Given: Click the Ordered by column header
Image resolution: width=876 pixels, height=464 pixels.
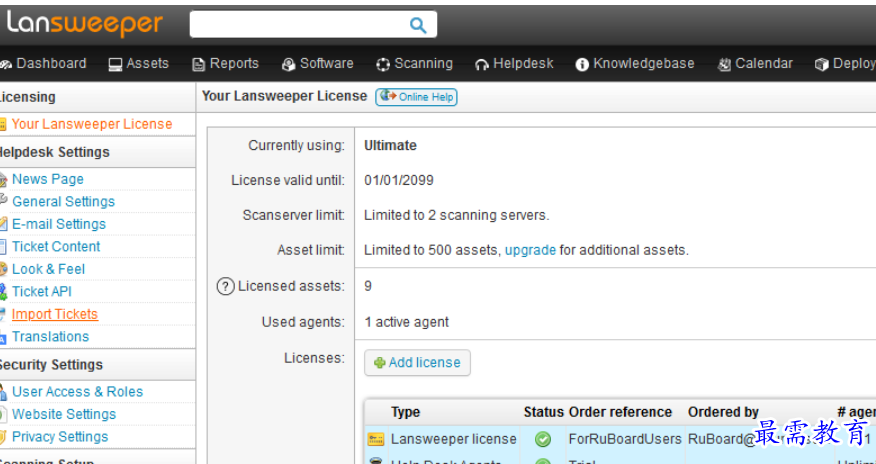Looking at the screenshot, I should 723,413.
